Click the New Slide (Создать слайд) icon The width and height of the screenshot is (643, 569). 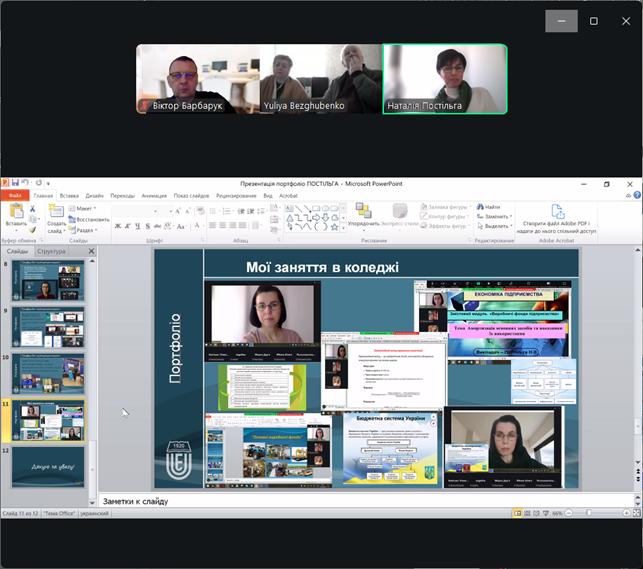pyautogui.click(x=56, y=211)
